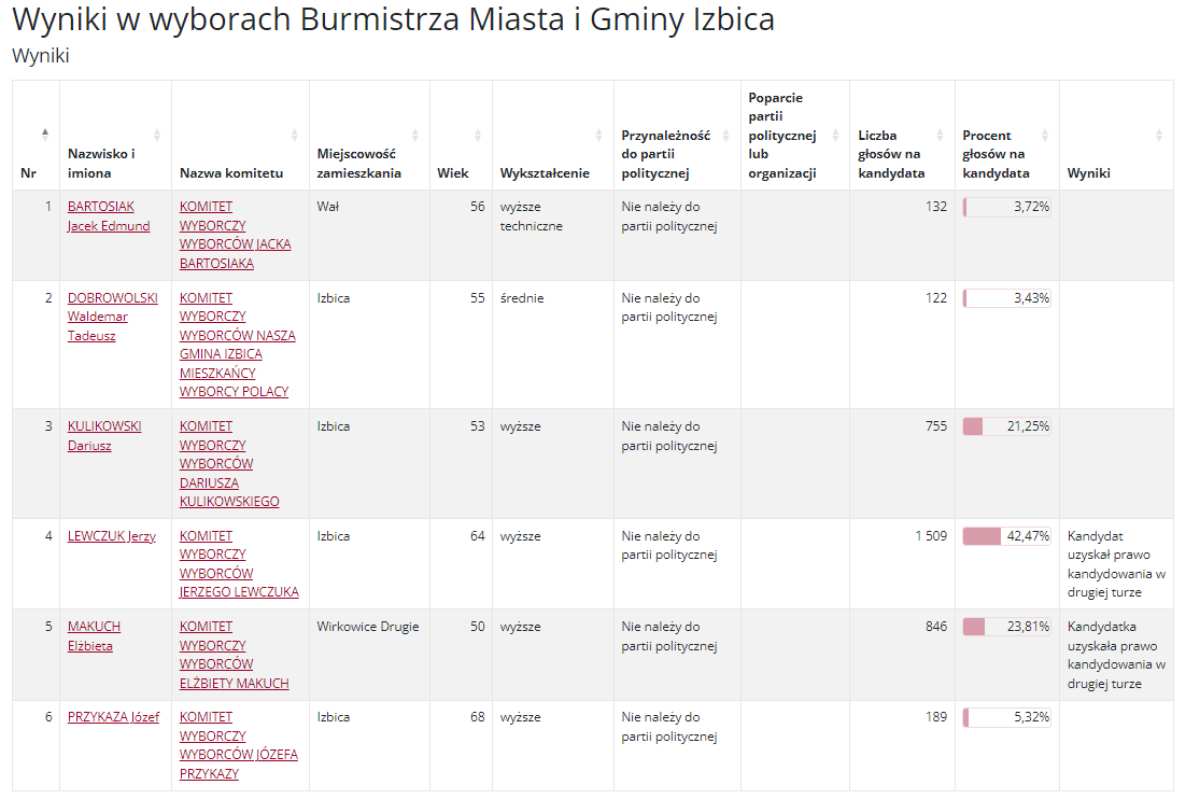Click the Wiek column header
Viewport: 1200px width, 799px height.
452,173
